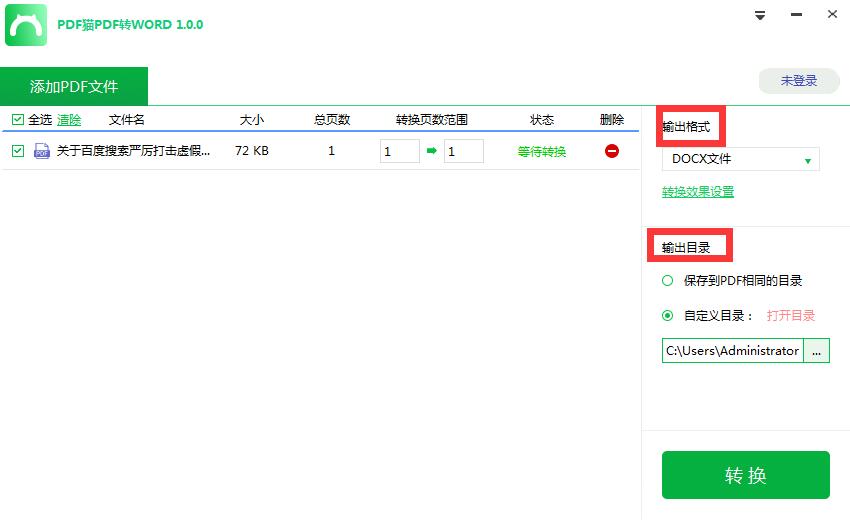Screen dimensions: 850x520
Task: Toggle the 全选 select-all checkbox
Action: coord(17,120)
